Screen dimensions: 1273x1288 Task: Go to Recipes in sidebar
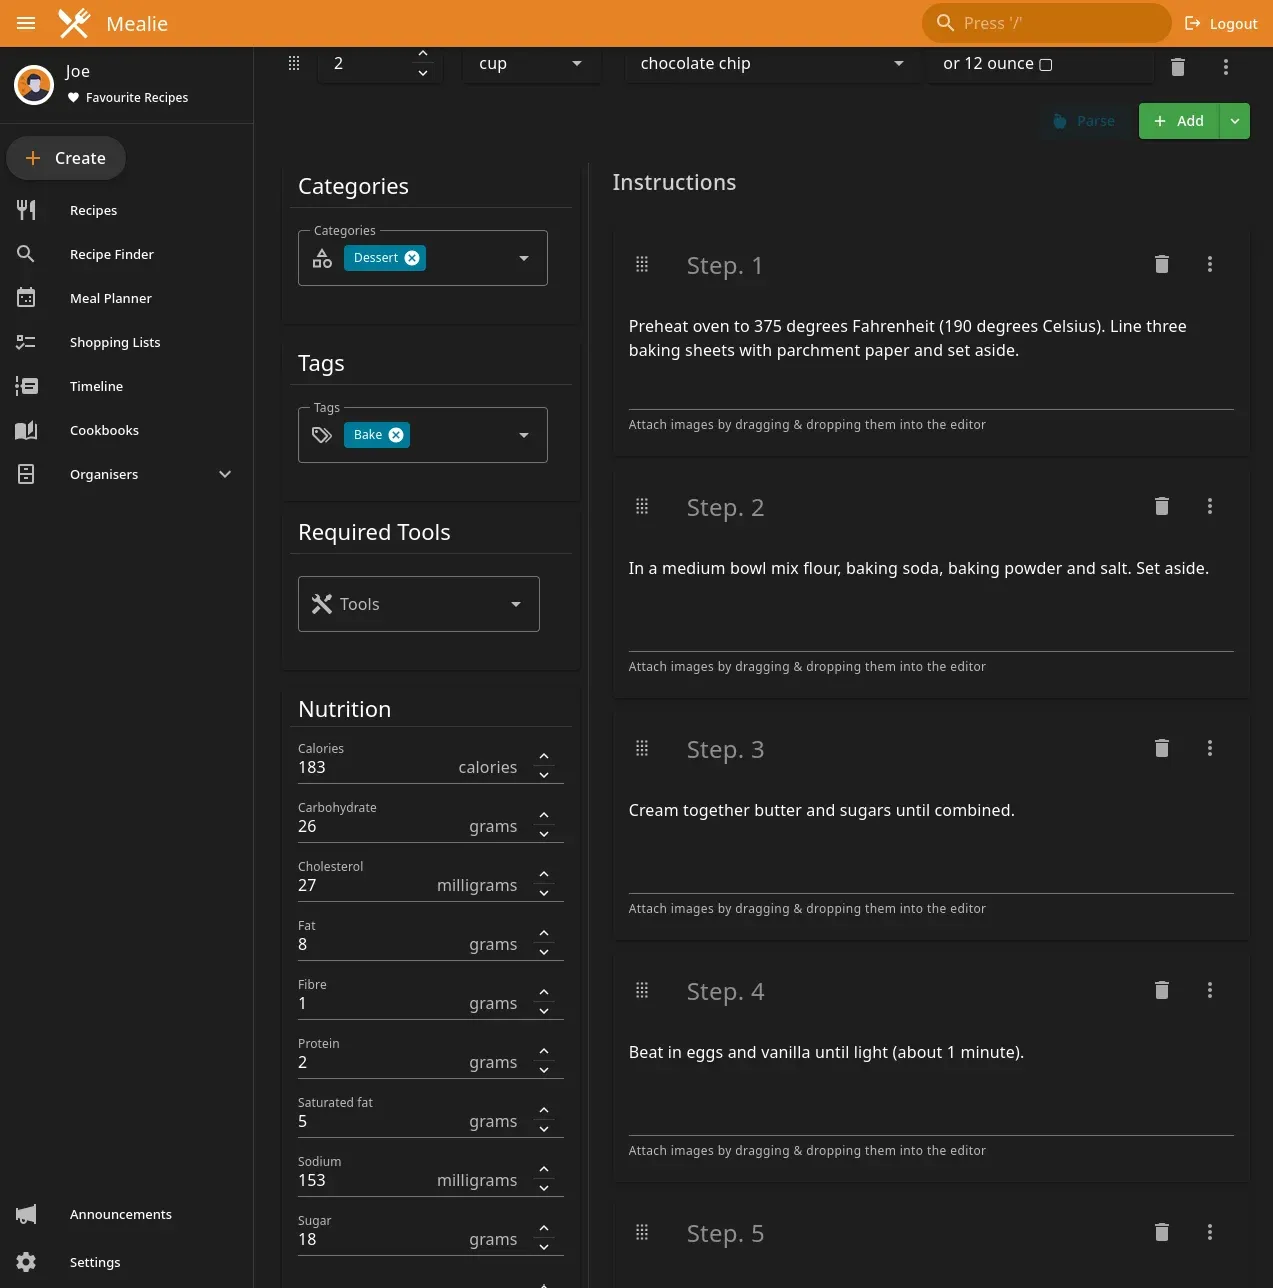tap(126, 210)
